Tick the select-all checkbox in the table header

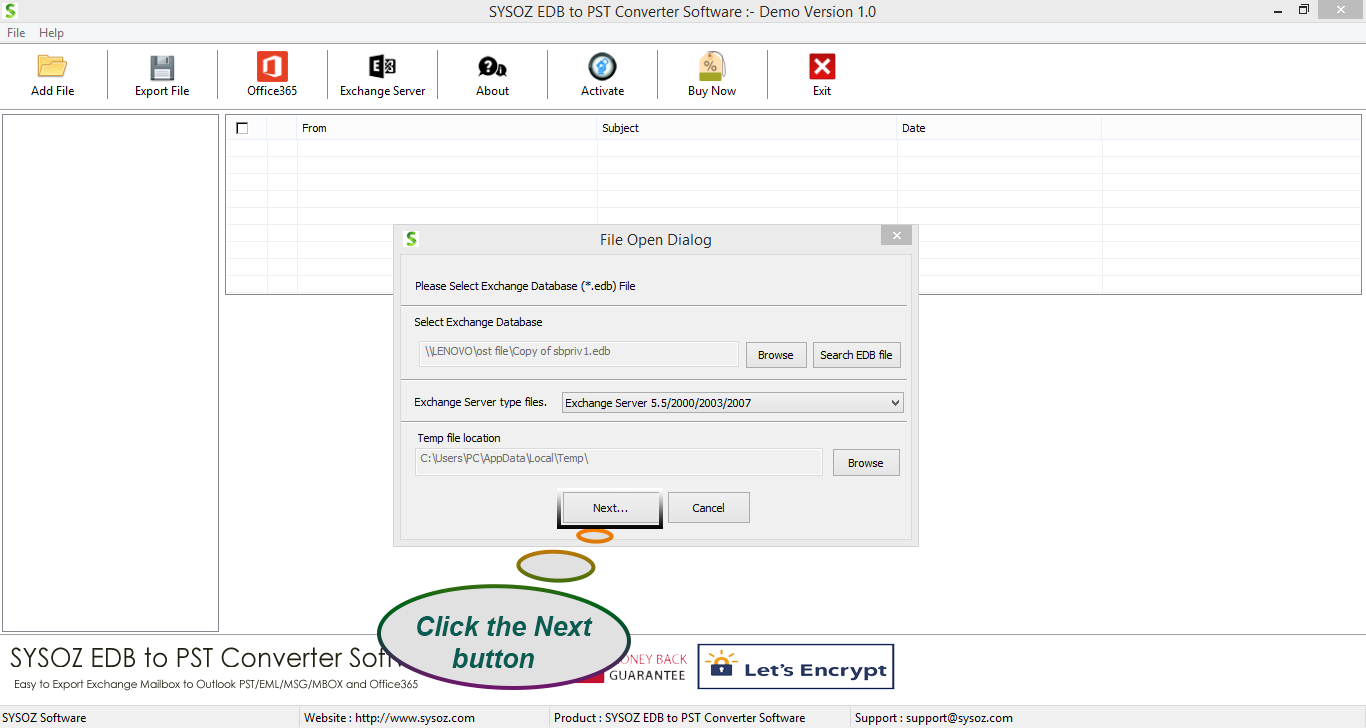pyautogui.click(x=242, y=128)
